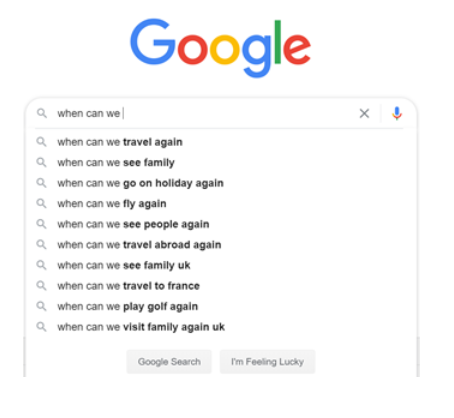Screen dimensions: 454x418
Task: Clear the search text with X icon
Action: click(364, 113)
